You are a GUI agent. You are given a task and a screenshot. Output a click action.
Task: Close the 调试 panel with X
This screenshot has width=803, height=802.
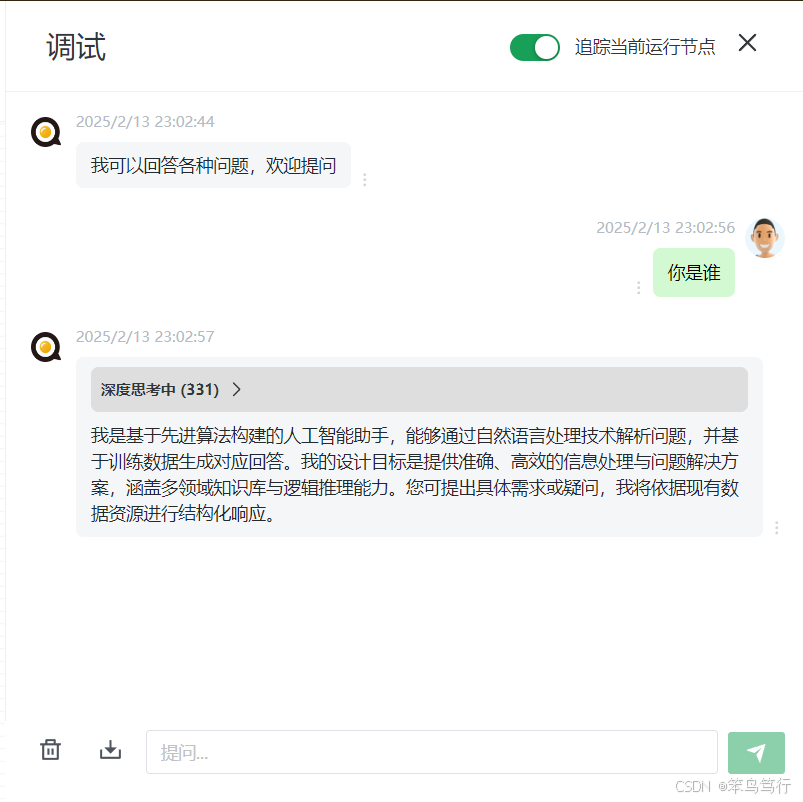click(747, 43)
